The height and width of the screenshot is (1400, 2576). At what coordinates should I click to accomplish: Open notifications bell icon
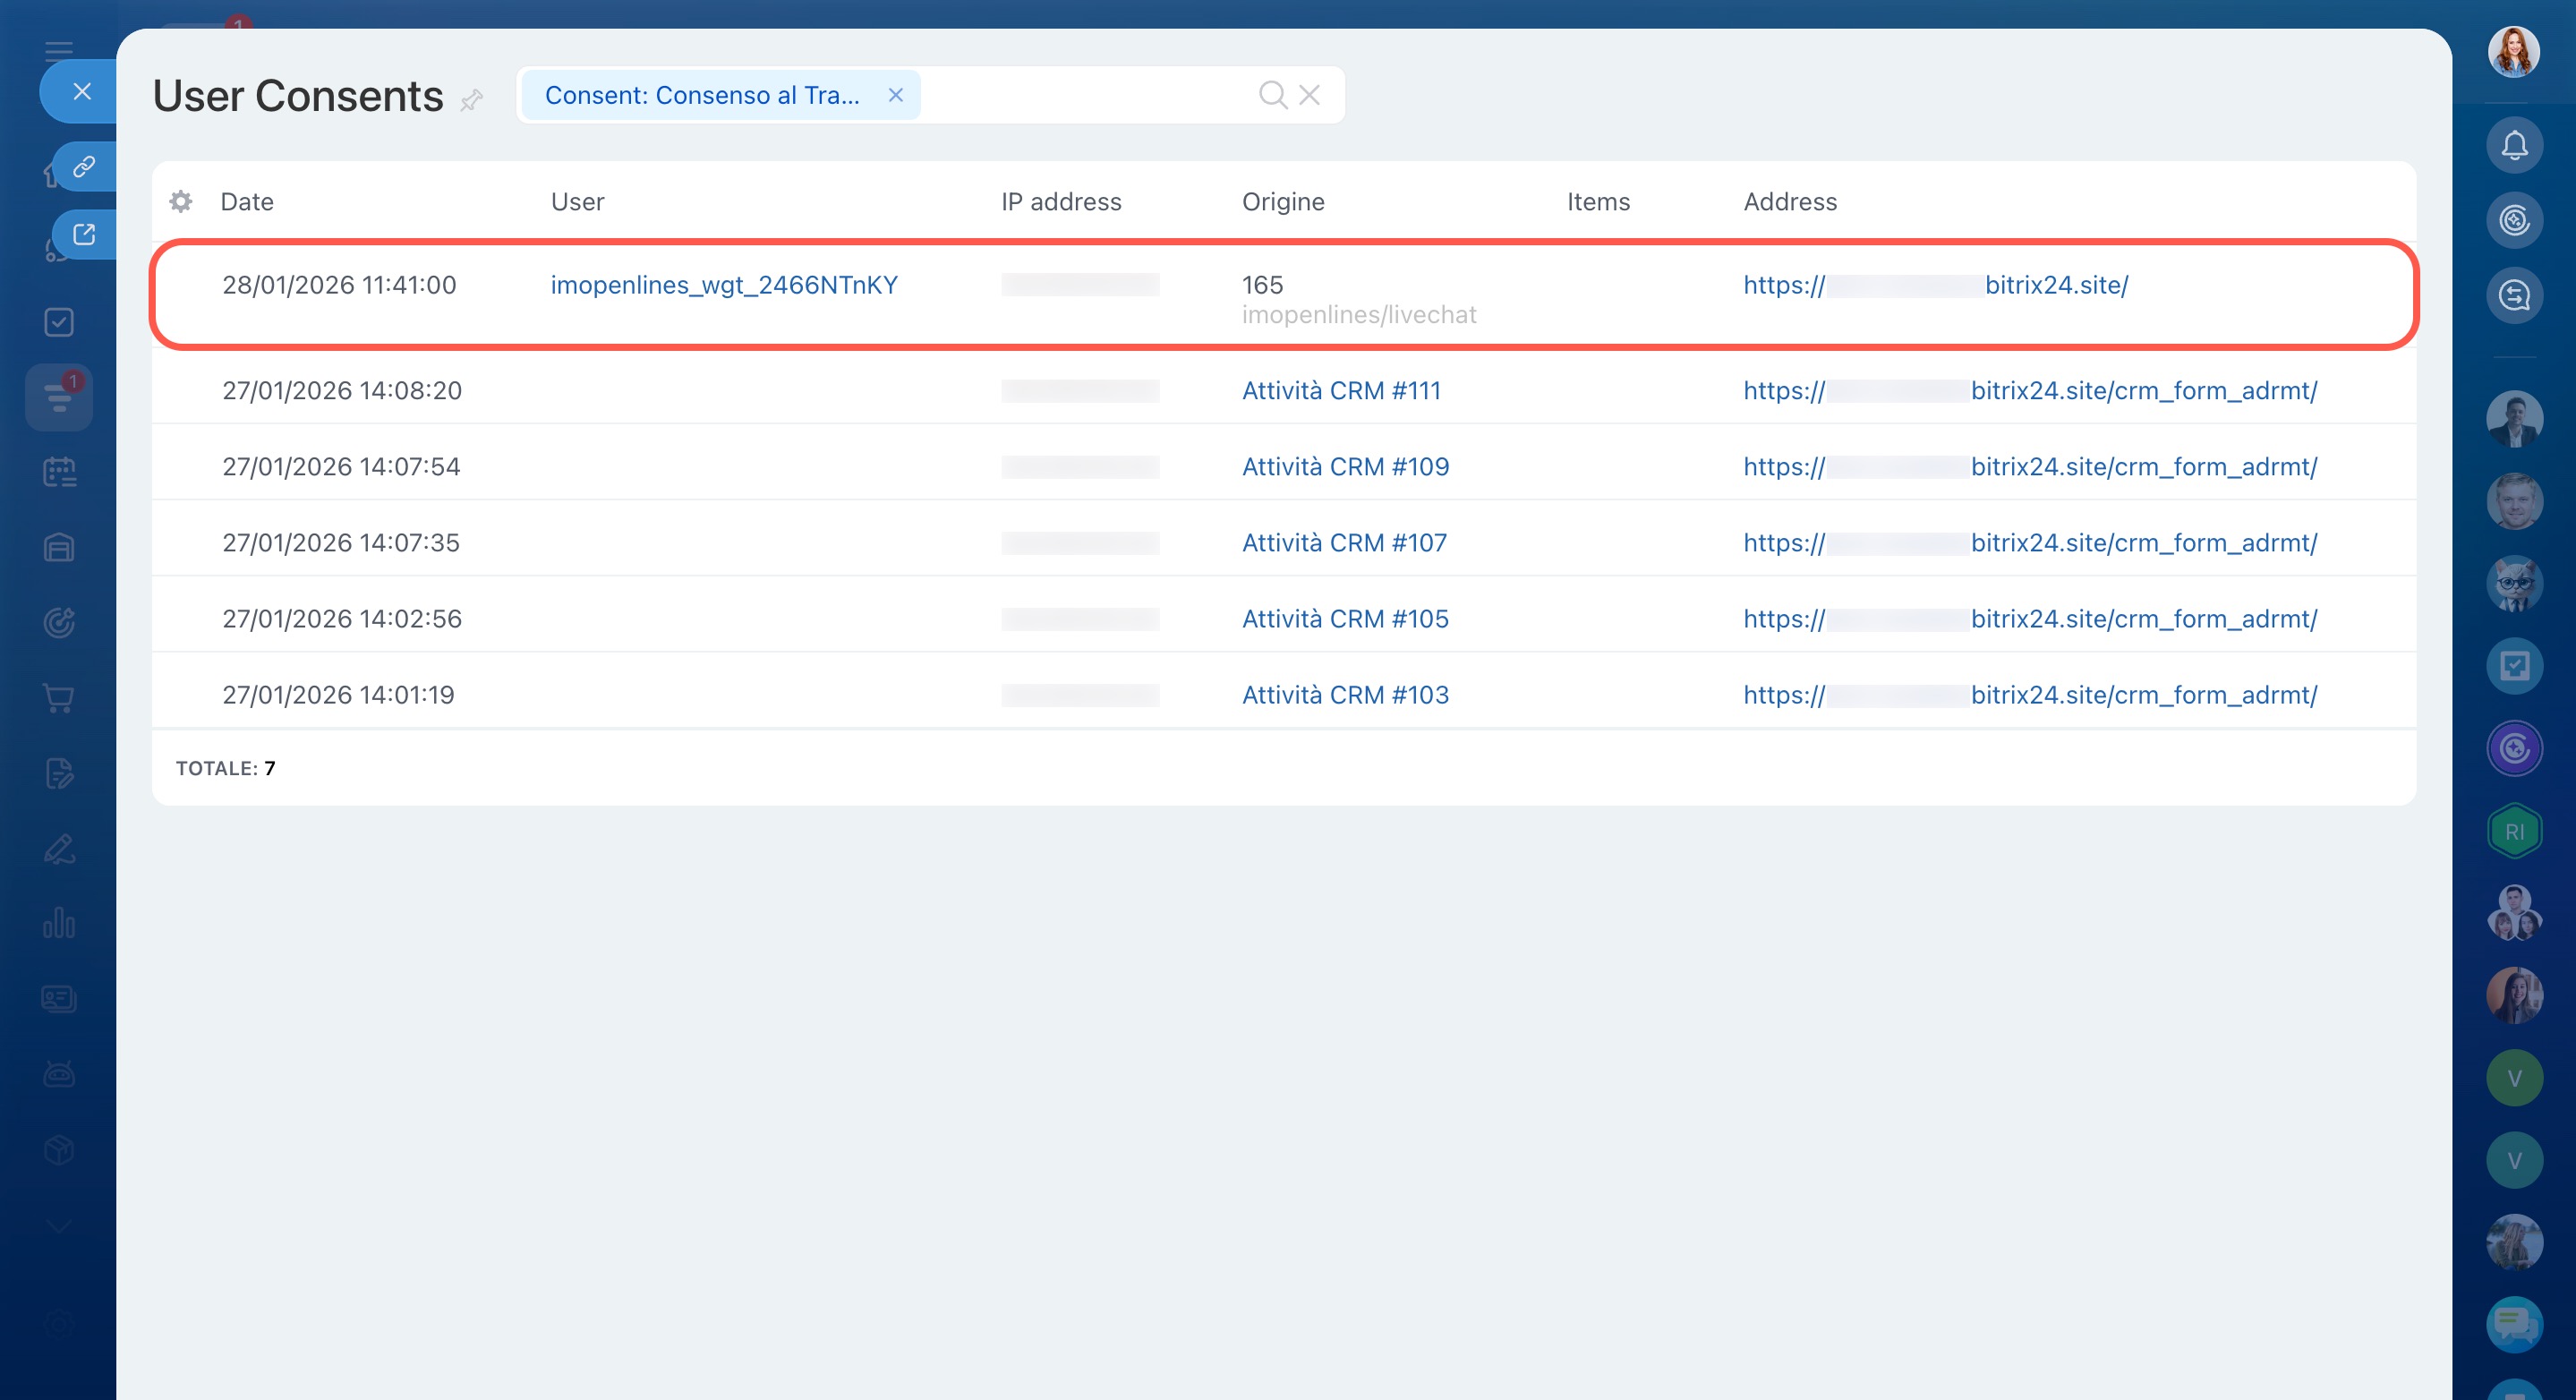click(2514, 146)
